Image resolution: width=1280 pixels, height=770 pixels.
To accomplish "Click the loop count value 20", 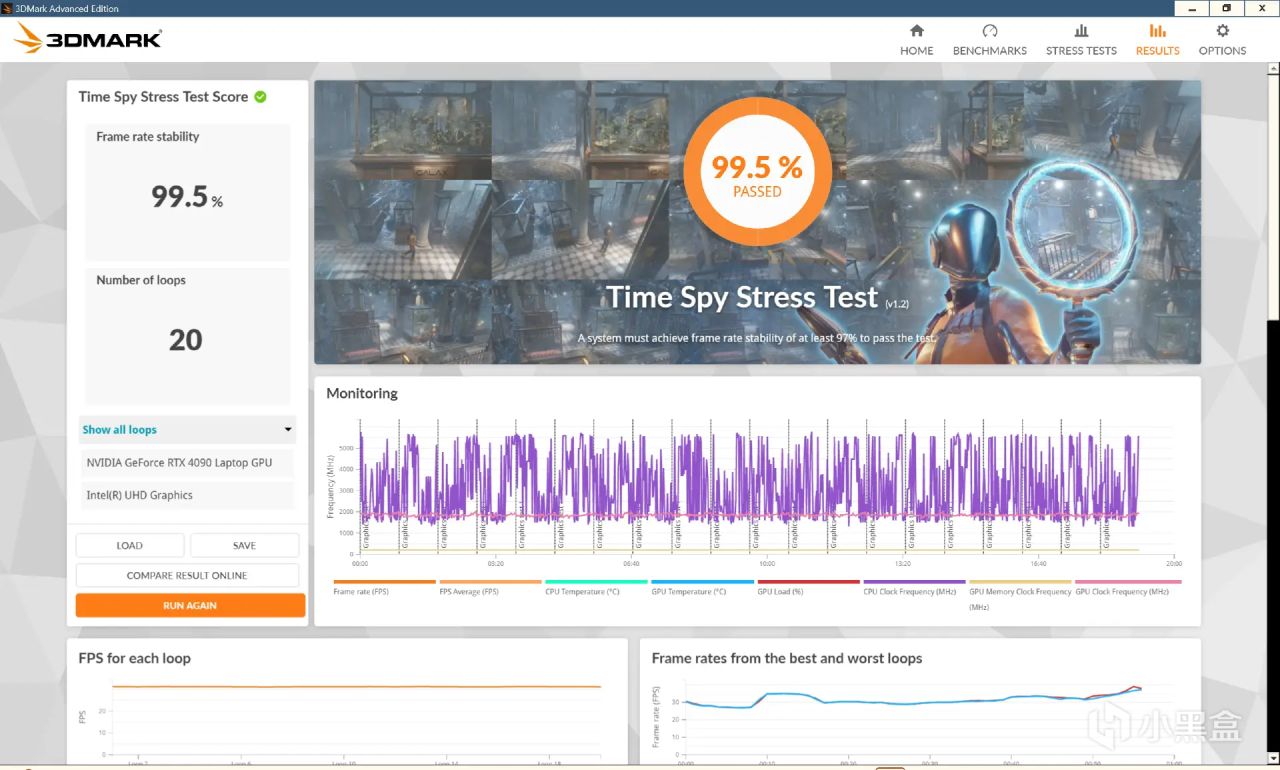I will coord(186,340).
